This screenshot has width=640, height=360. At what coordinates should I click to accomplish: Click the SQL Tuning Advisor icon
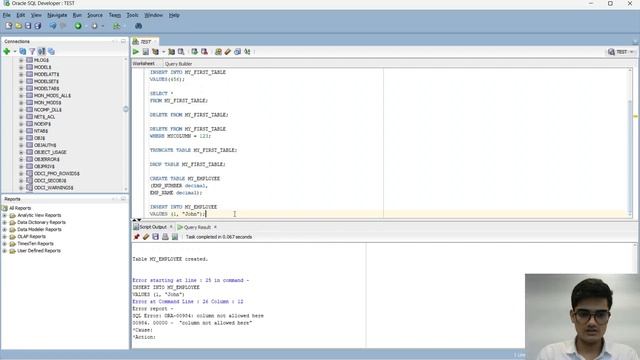(x=181, y=52)
